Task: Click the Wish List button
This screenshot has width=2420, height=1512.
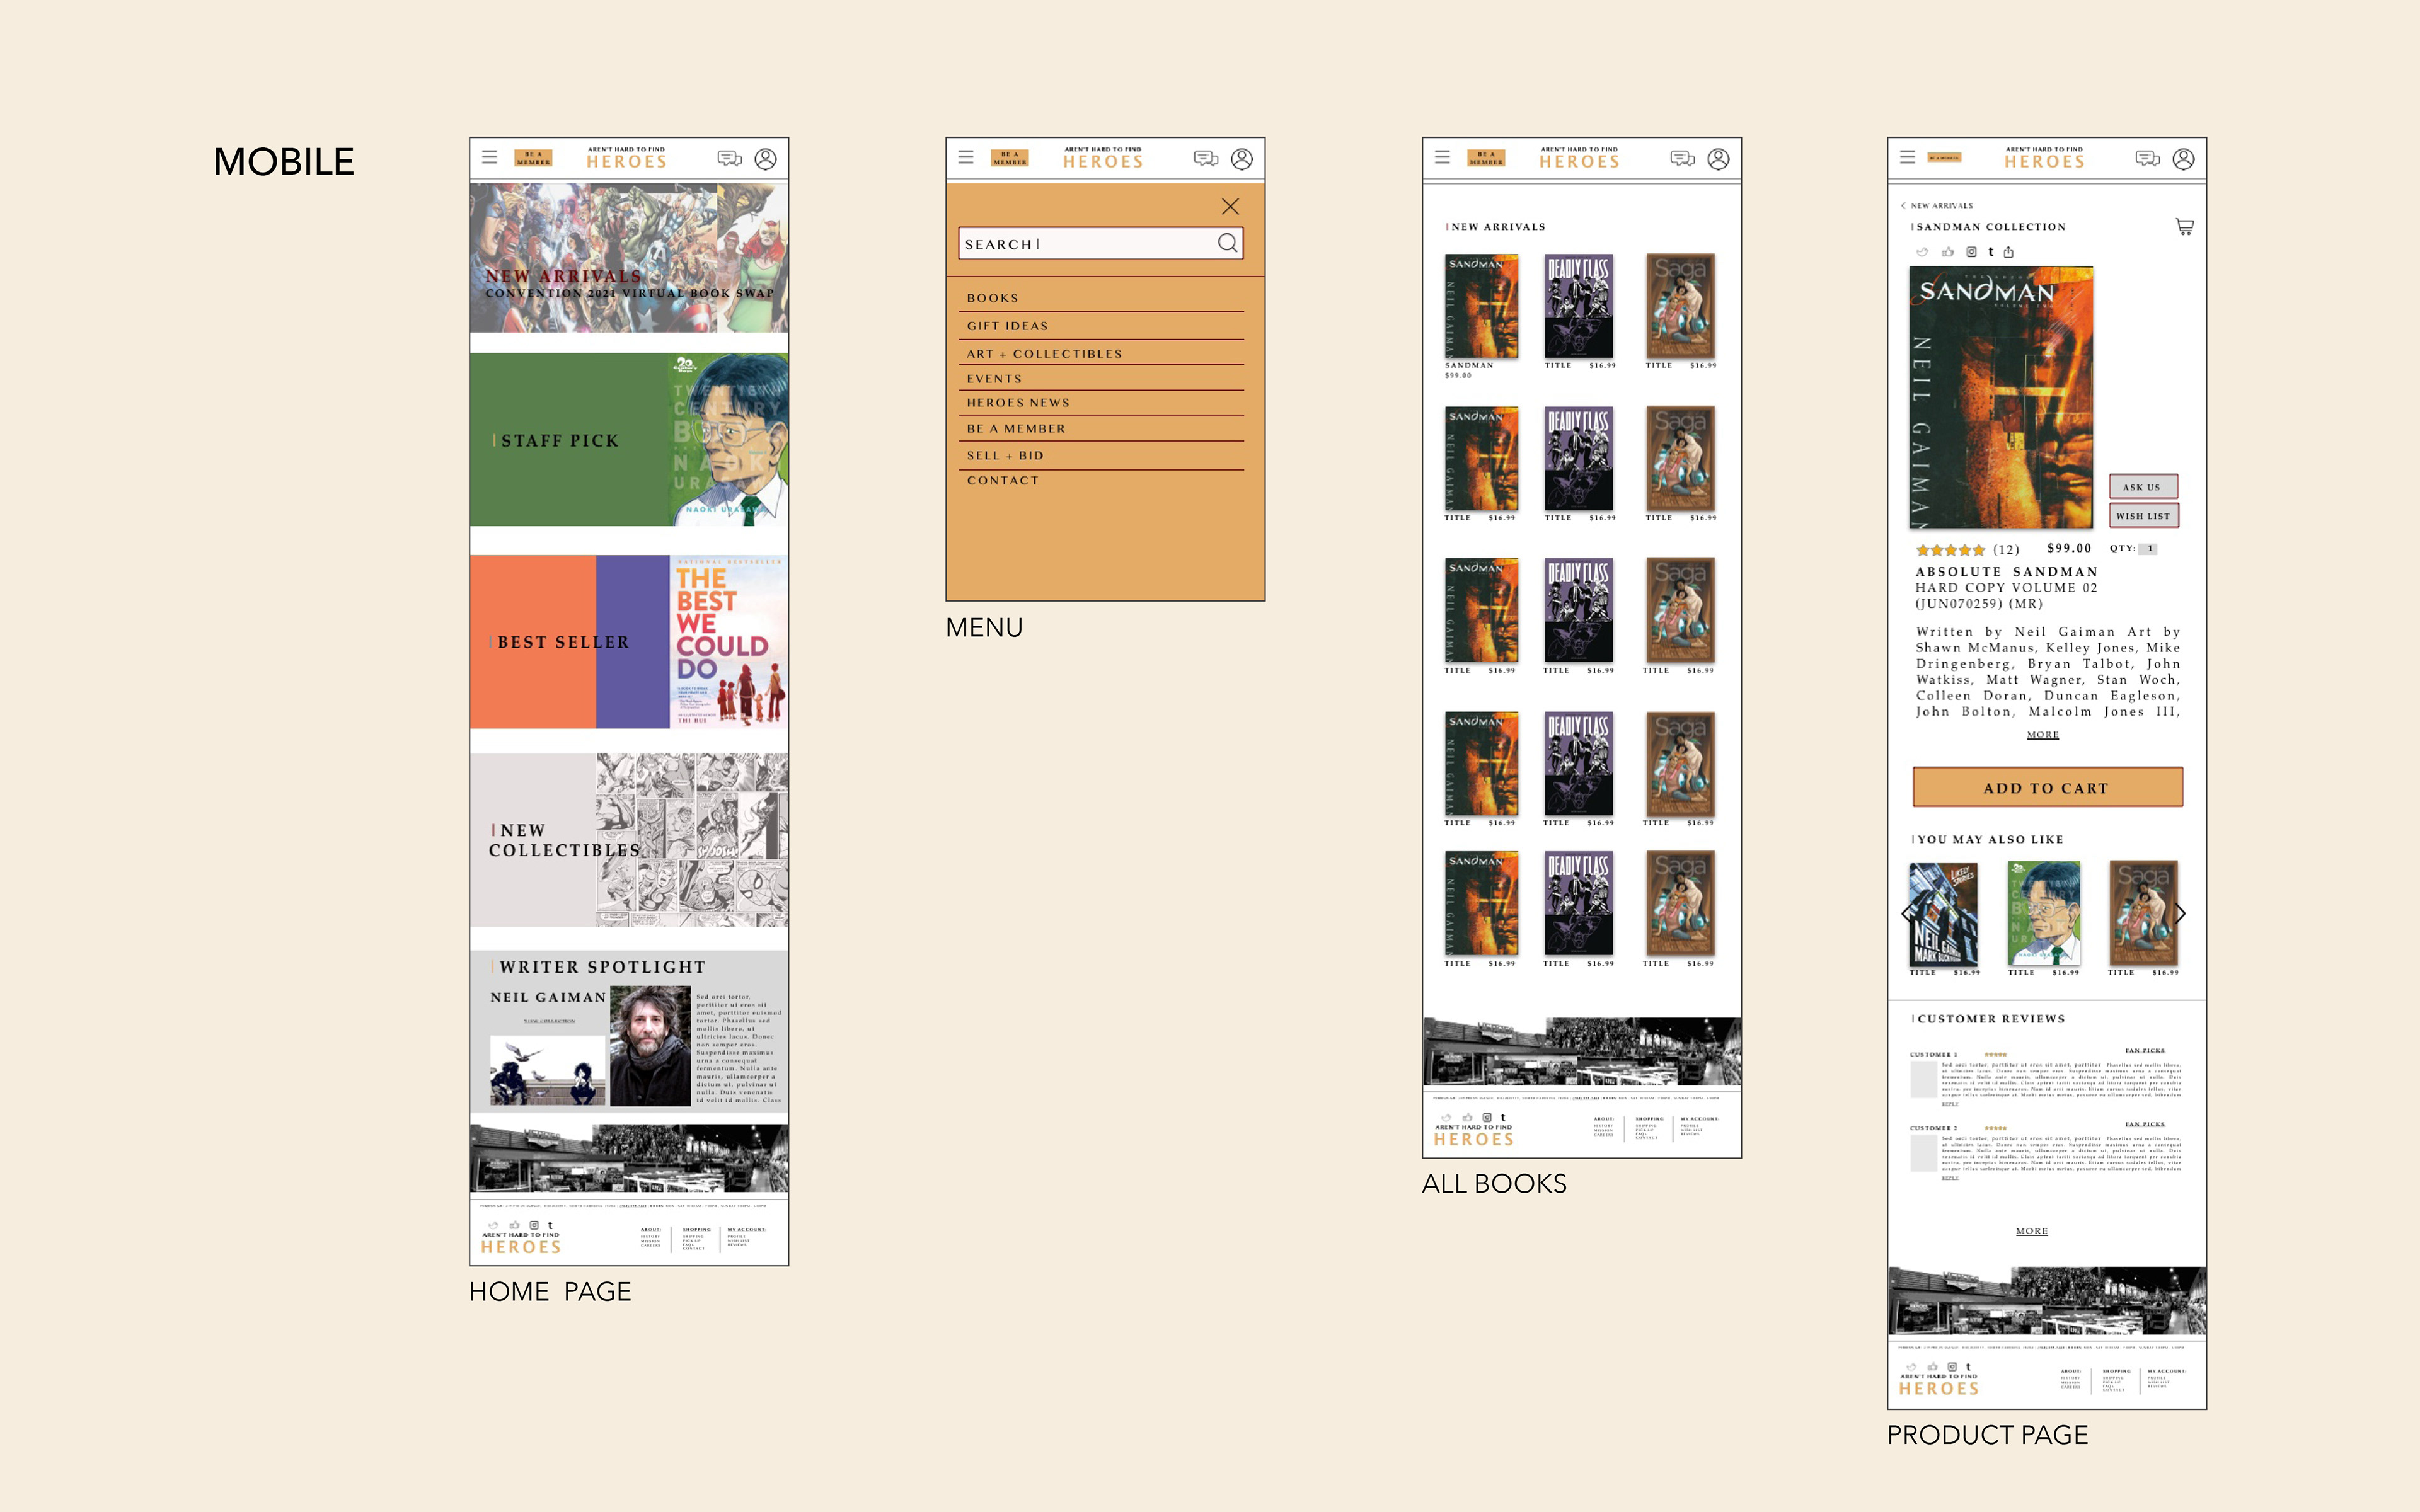Action: coord(2143,516)
